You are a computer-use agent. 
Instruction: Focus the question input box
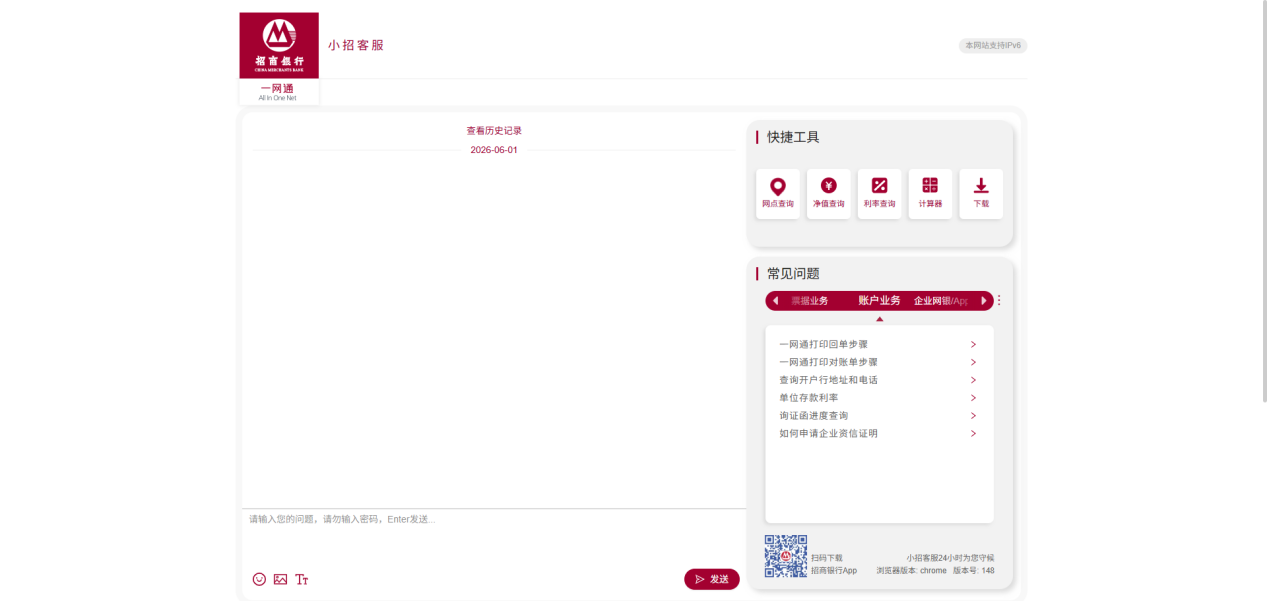tap(494, 538)
